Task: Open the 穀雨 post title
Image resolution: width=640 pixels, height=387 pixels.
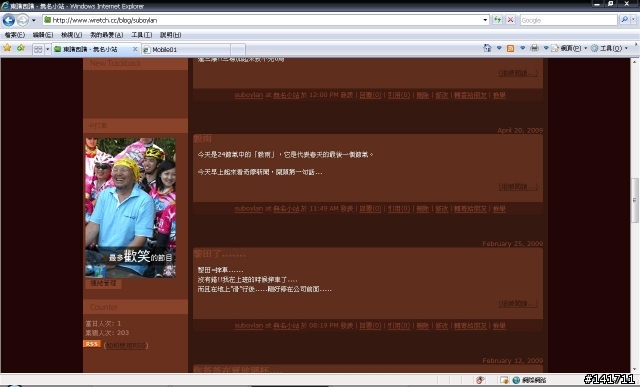Action: coord(202,139)
